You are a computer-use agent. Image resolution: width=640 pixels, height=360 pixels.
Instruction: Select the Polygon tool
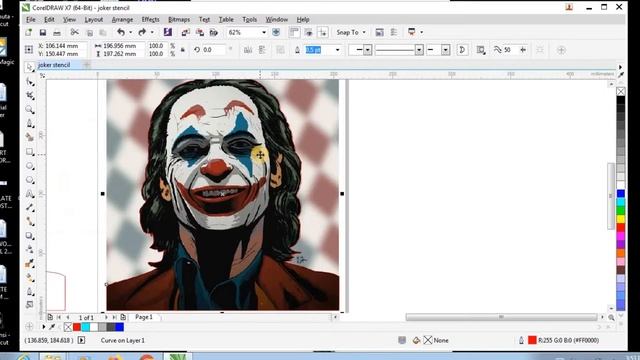[30, 180]
